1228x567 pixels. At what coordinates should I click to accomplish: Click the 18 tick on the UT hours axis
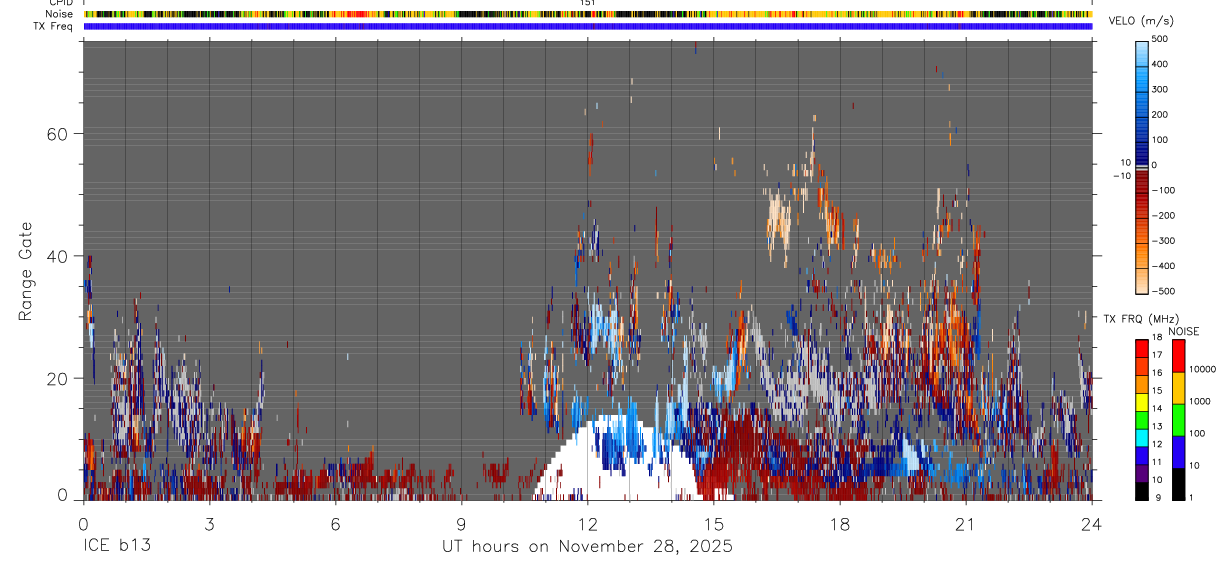tap(840, 524)
